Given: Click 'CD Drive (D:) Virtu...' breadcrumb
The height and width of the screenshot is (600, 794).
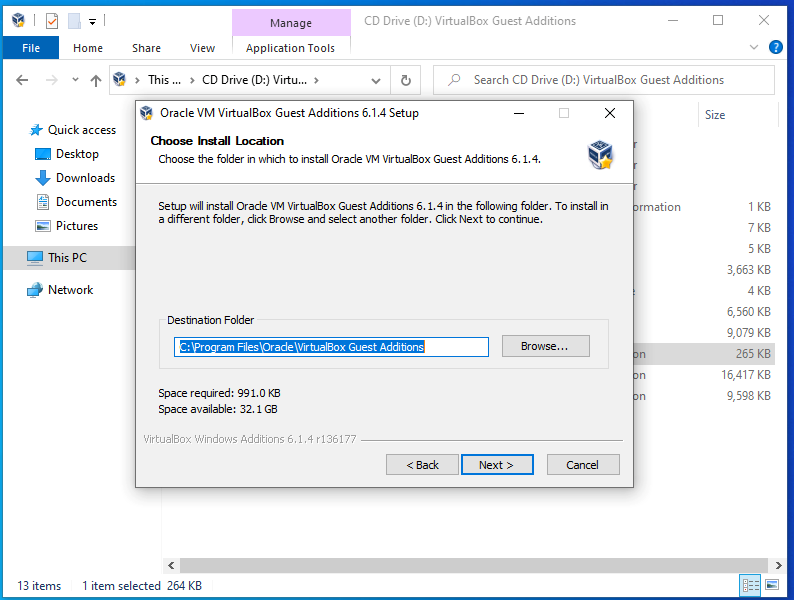Looking at the screenshot, I should [254, 80].
